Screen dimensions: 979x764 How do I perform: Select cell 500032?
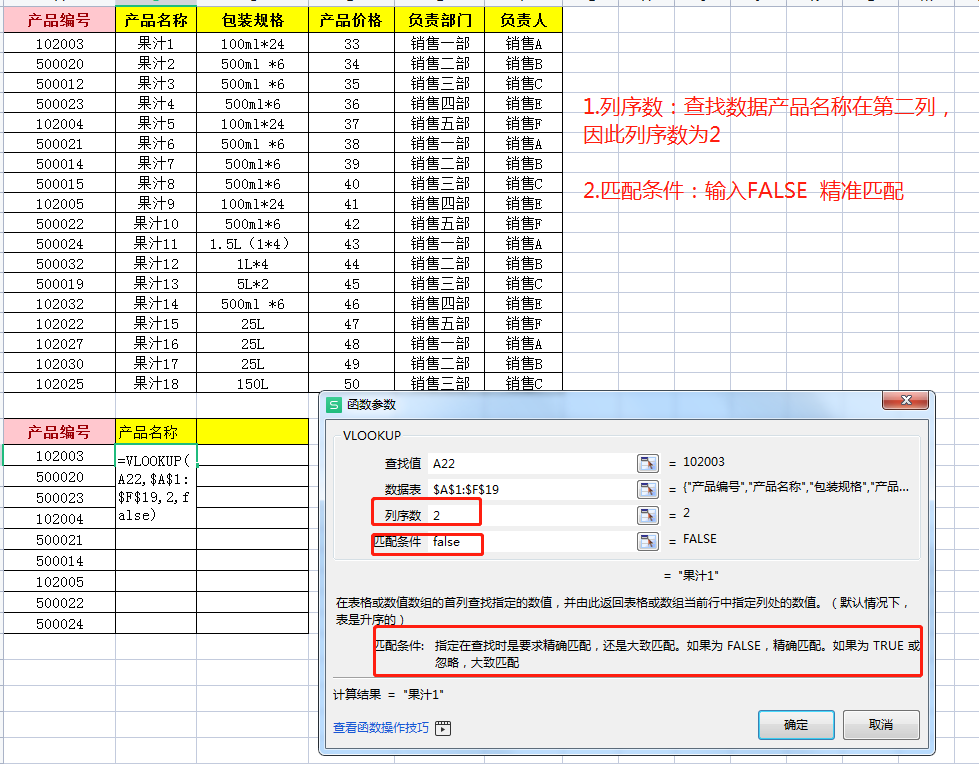point(59,263)
